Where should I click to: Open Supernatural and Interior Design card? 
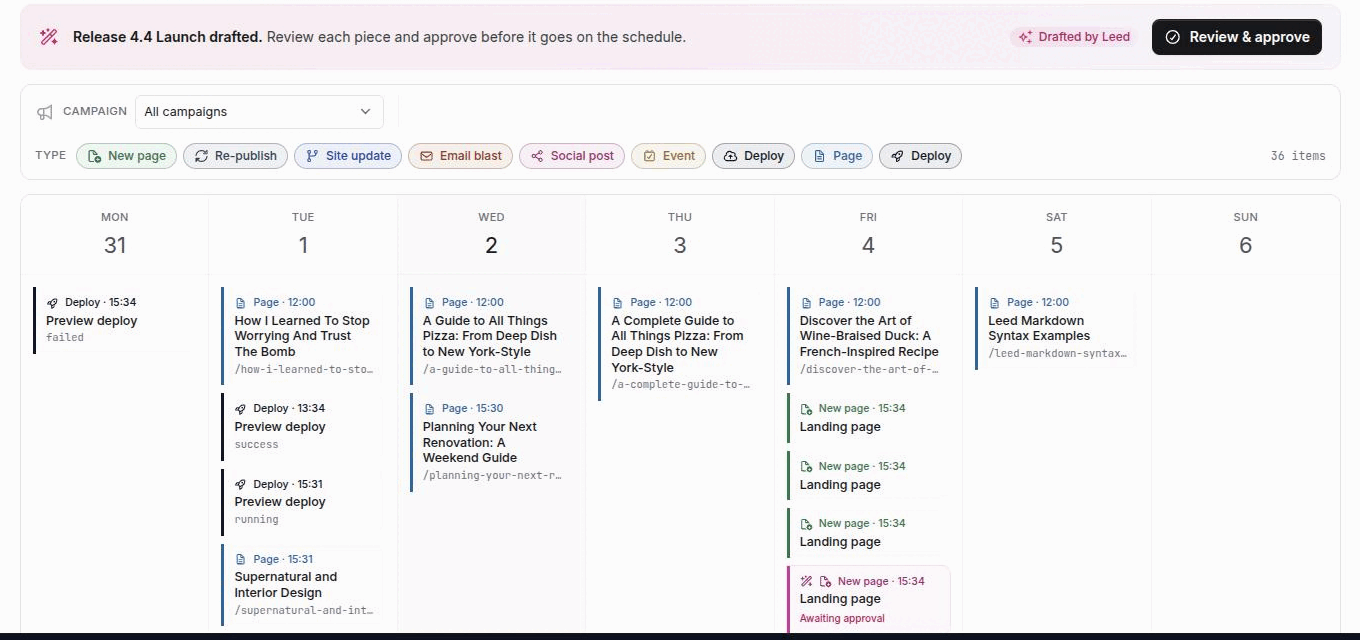coord(302,586)
